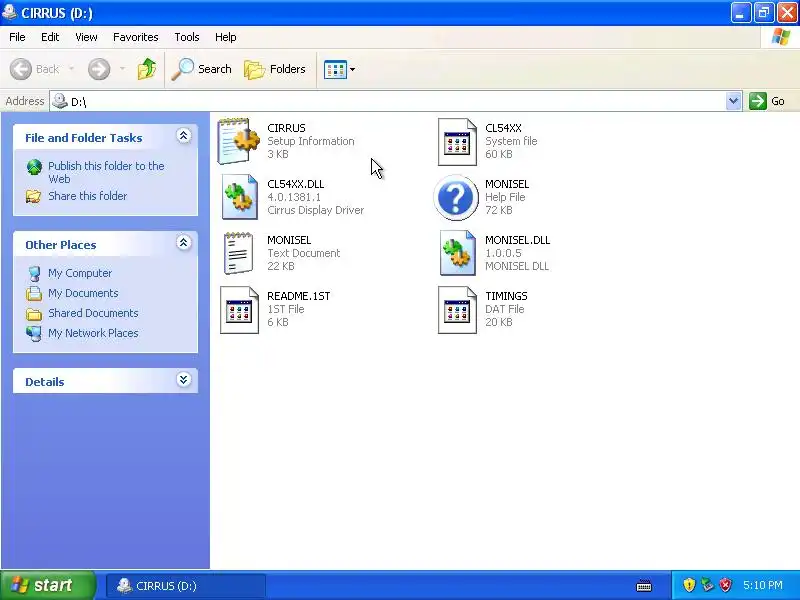Open the View menu
The width and height of the screenshot is (800, 600).
tap(86, 37)
